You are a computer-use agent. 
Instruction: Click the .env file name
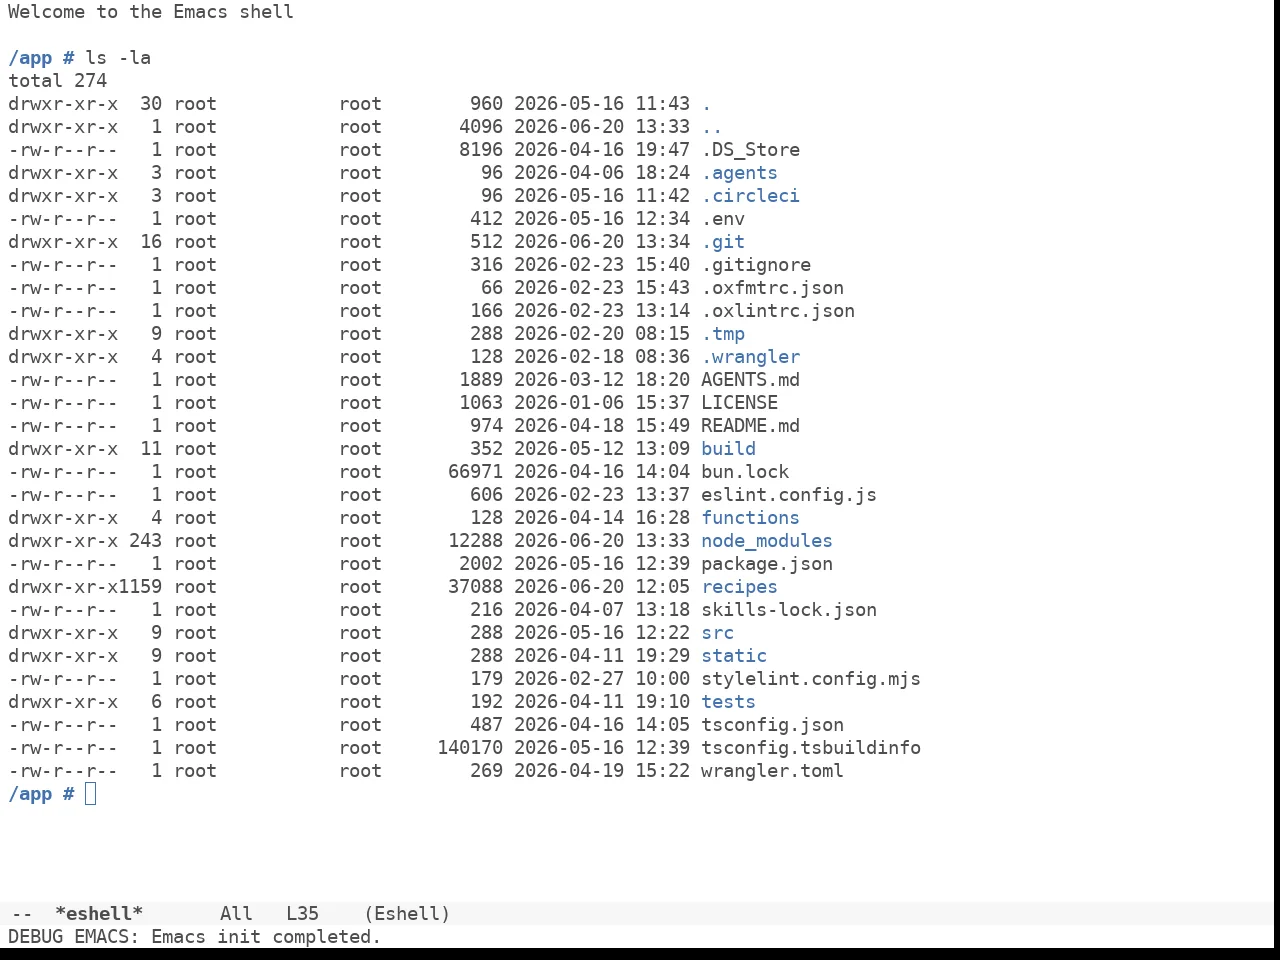point(723,219)
